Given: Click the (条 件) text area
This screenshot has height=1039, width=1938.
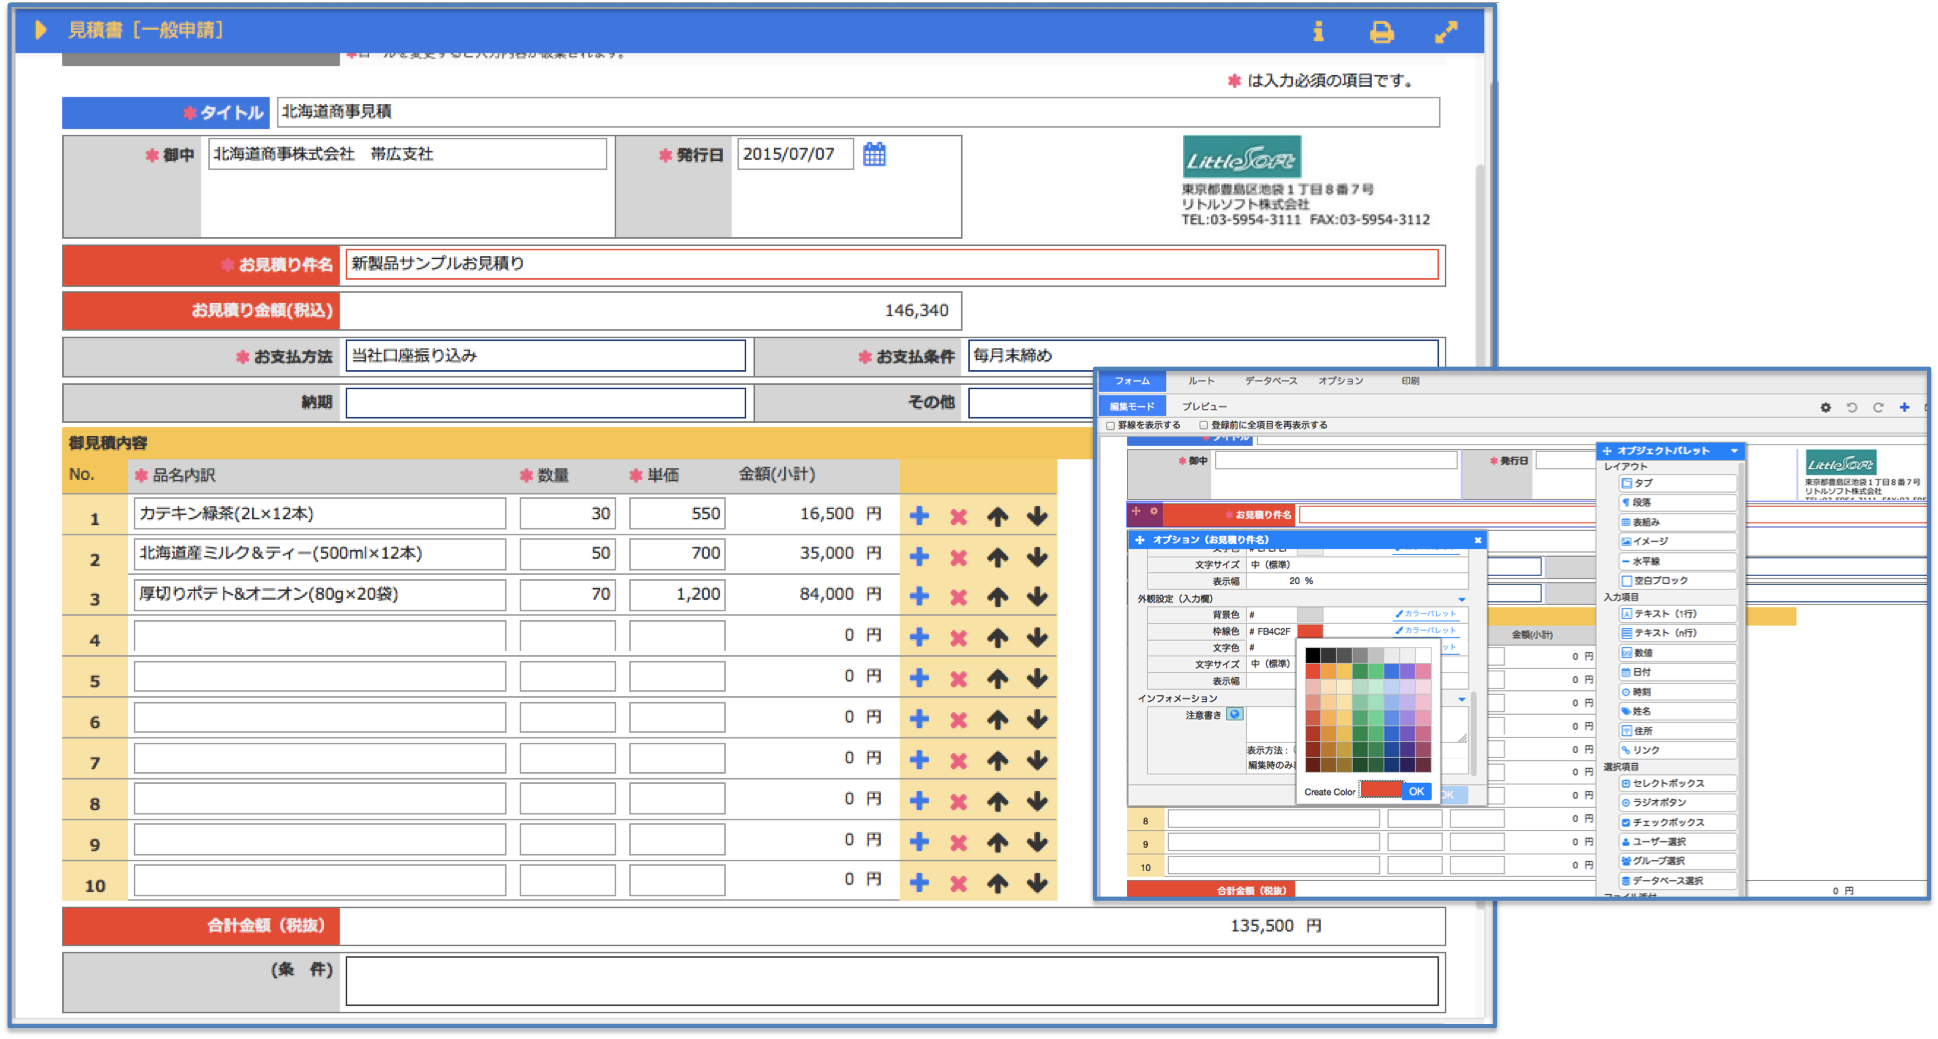Looking at the screenshot, I should pyautogui.click(x=891, y=981).
